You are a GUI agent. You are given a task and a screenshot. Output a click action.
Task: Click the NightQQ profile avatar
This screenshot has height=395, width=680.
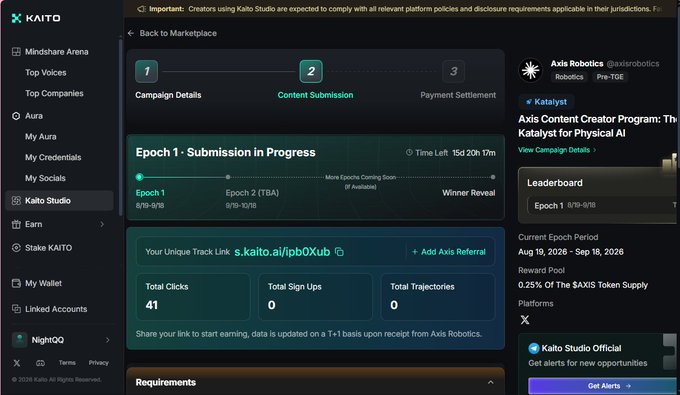coord(19,340)
